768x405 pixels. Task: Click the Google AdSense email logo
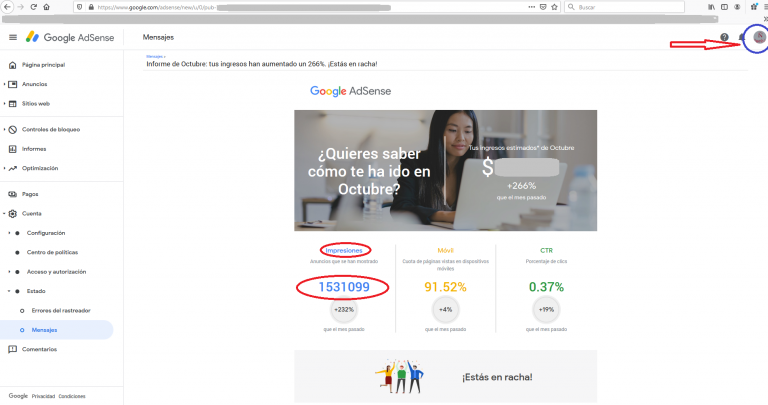pos(350,91)
